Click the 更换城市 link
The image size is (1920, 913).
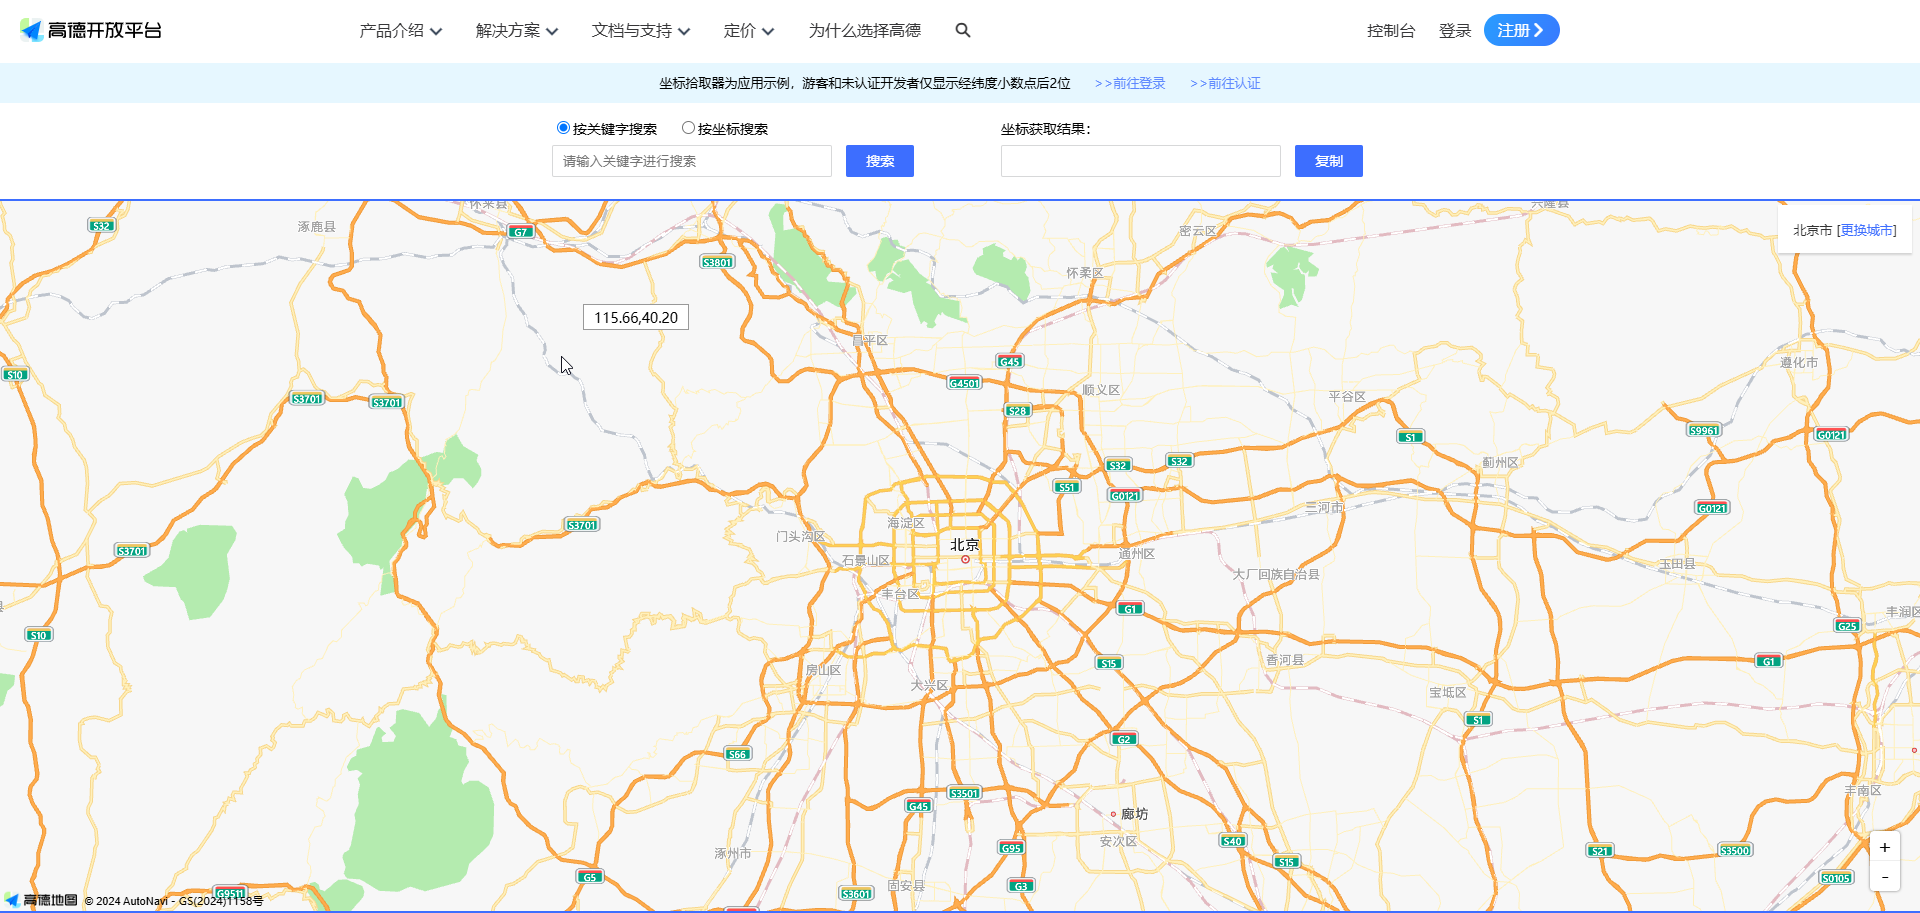click(1866, 230)
